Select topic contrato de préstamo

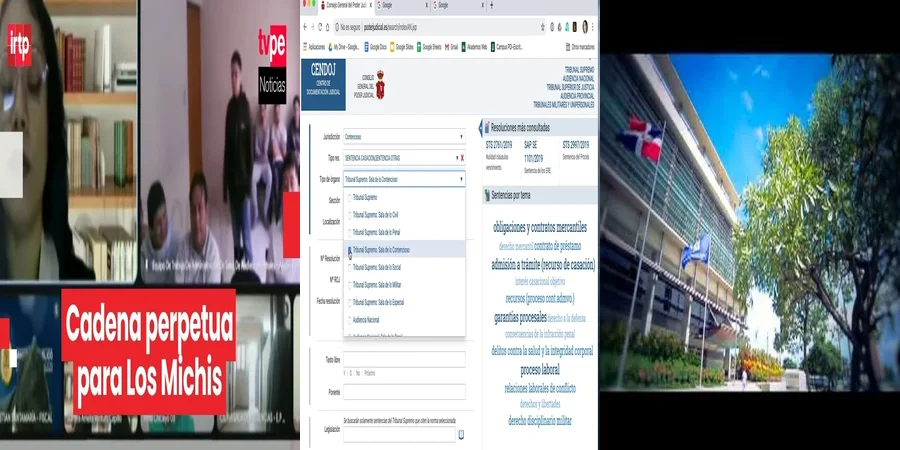557,246
